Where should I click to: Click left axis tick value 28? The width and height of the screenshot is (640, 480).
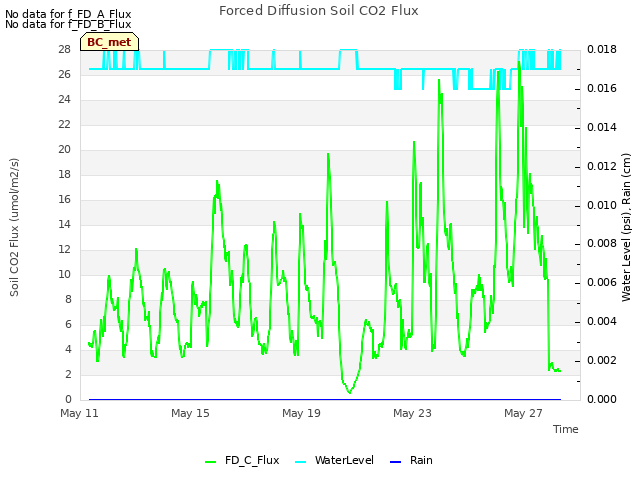point(64,49)
